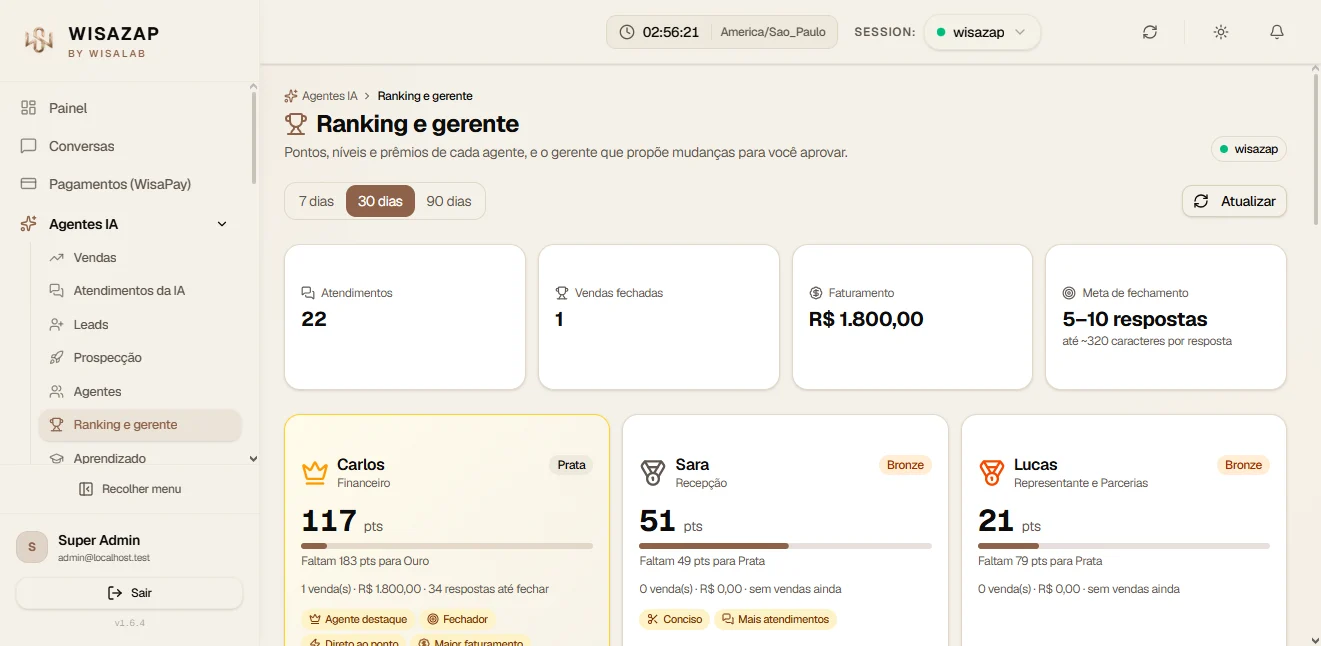1321x646 pixels.
Task: Click Carlos's Prata level badge
Action: tap(571, 465)
